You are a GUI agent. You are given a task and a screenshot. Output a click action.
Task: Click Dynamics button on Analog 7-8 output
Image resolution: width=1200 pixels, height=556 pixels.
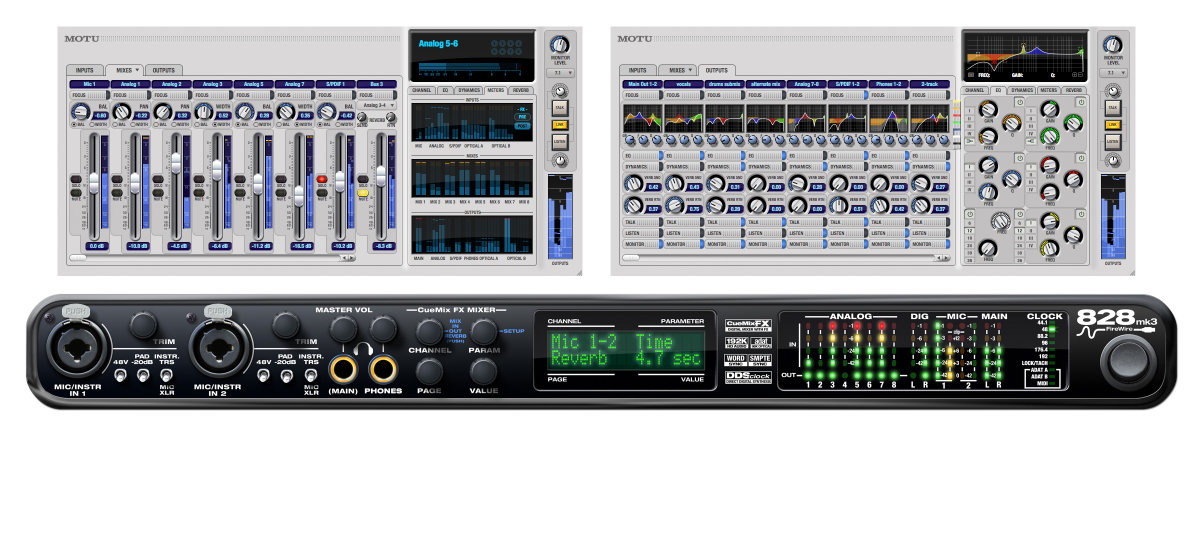(806, 167)
